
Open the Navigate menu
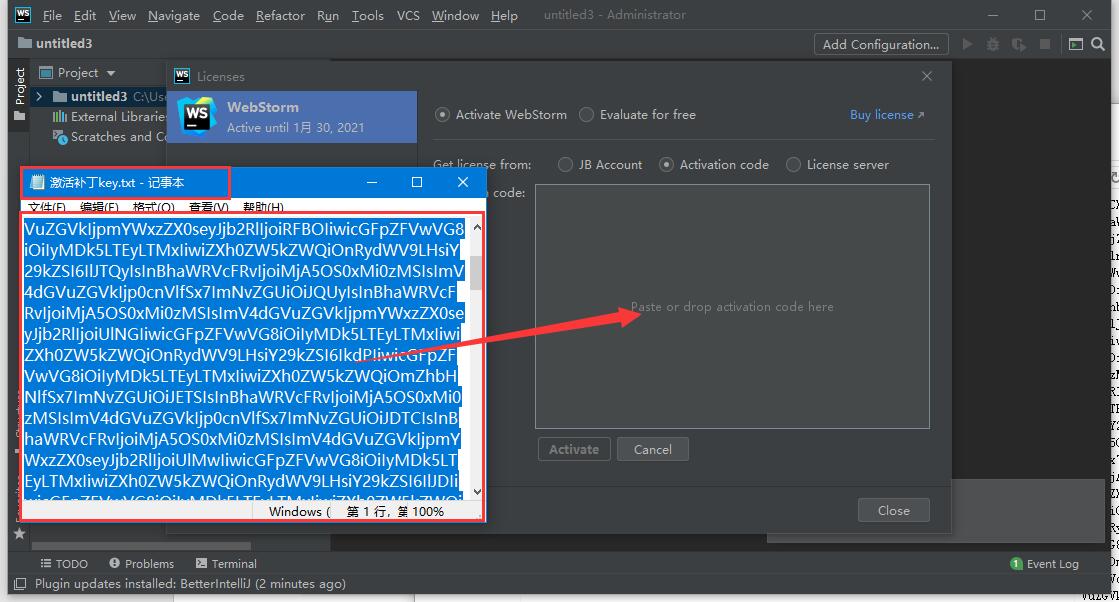click(173, 15)
